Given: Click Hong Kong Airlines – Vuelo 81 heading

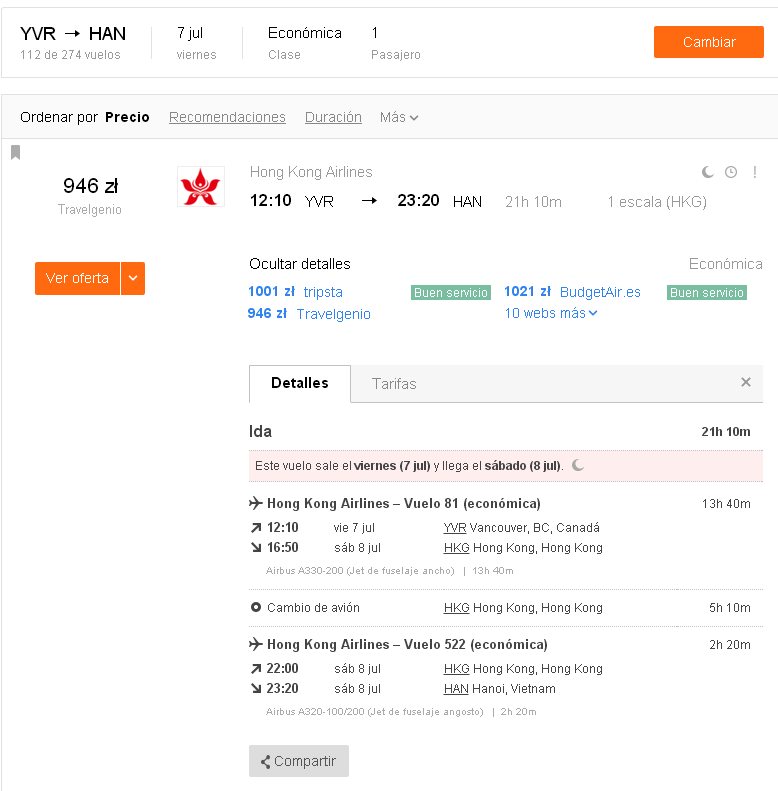Looking at the screenshot, I should point(404,503).
